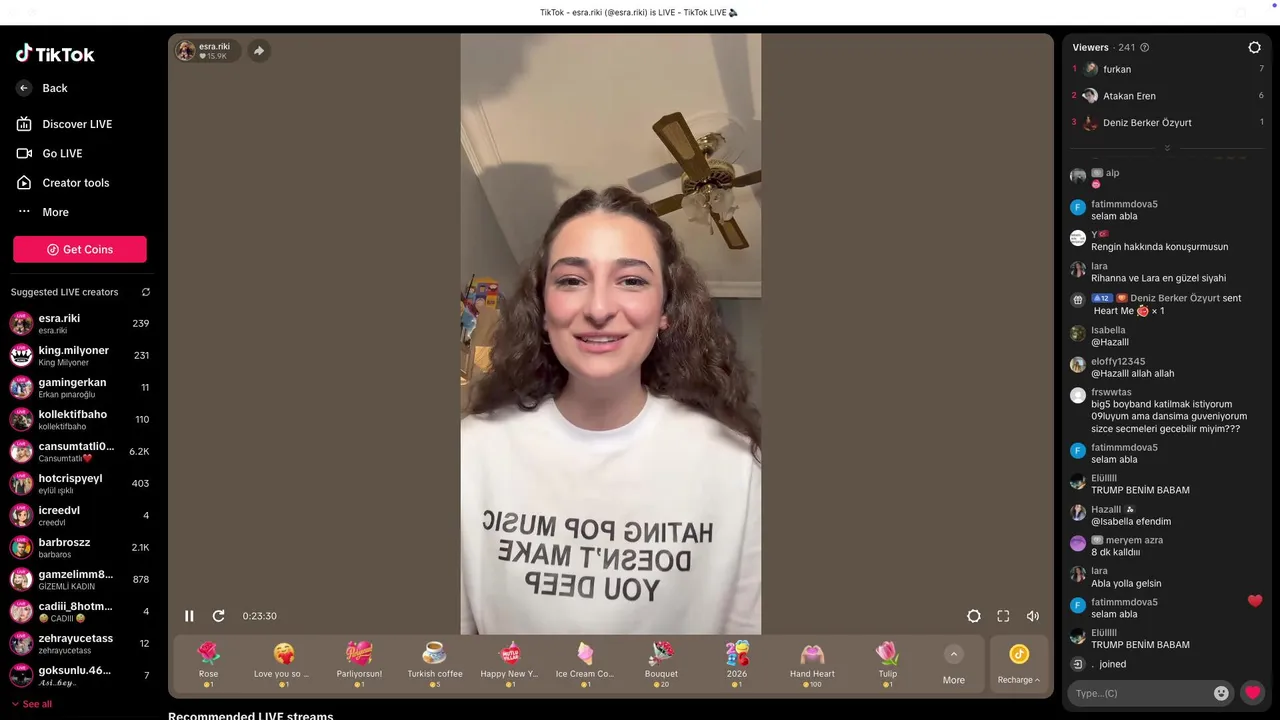1280x720 pixels.
Task: Select top viewer Deniz Berker Özyurt
Action: coord(1168,123)
